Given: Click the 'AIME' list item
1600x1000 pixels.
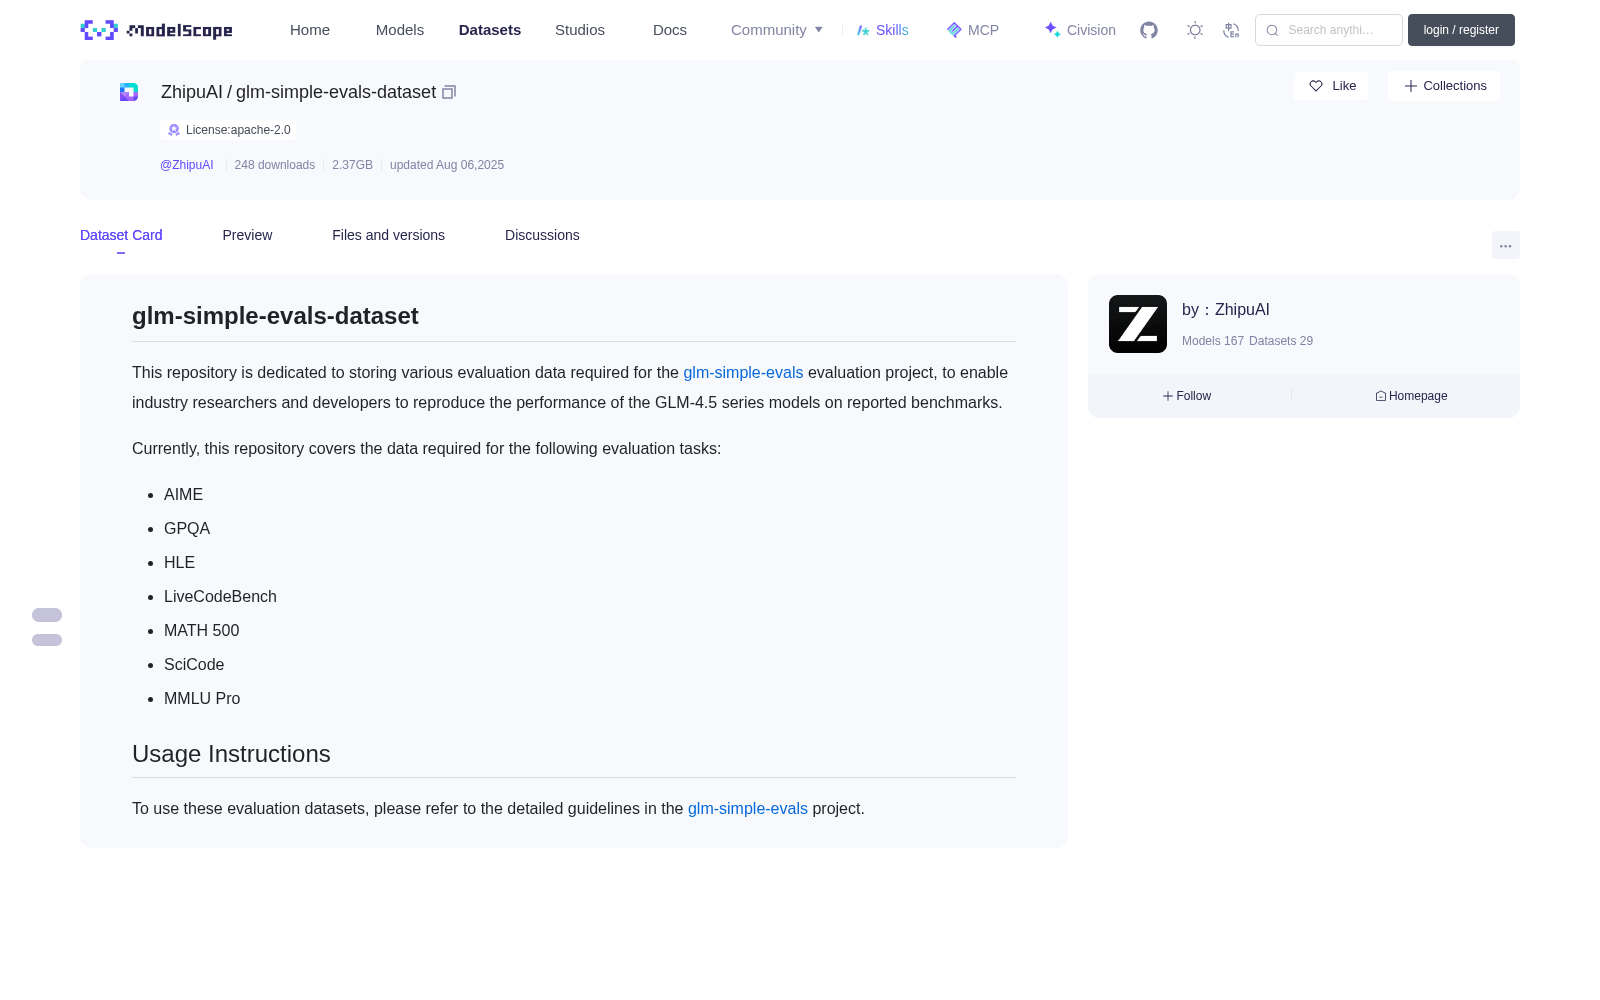Looking at the screenshot, I should (183, 494).
